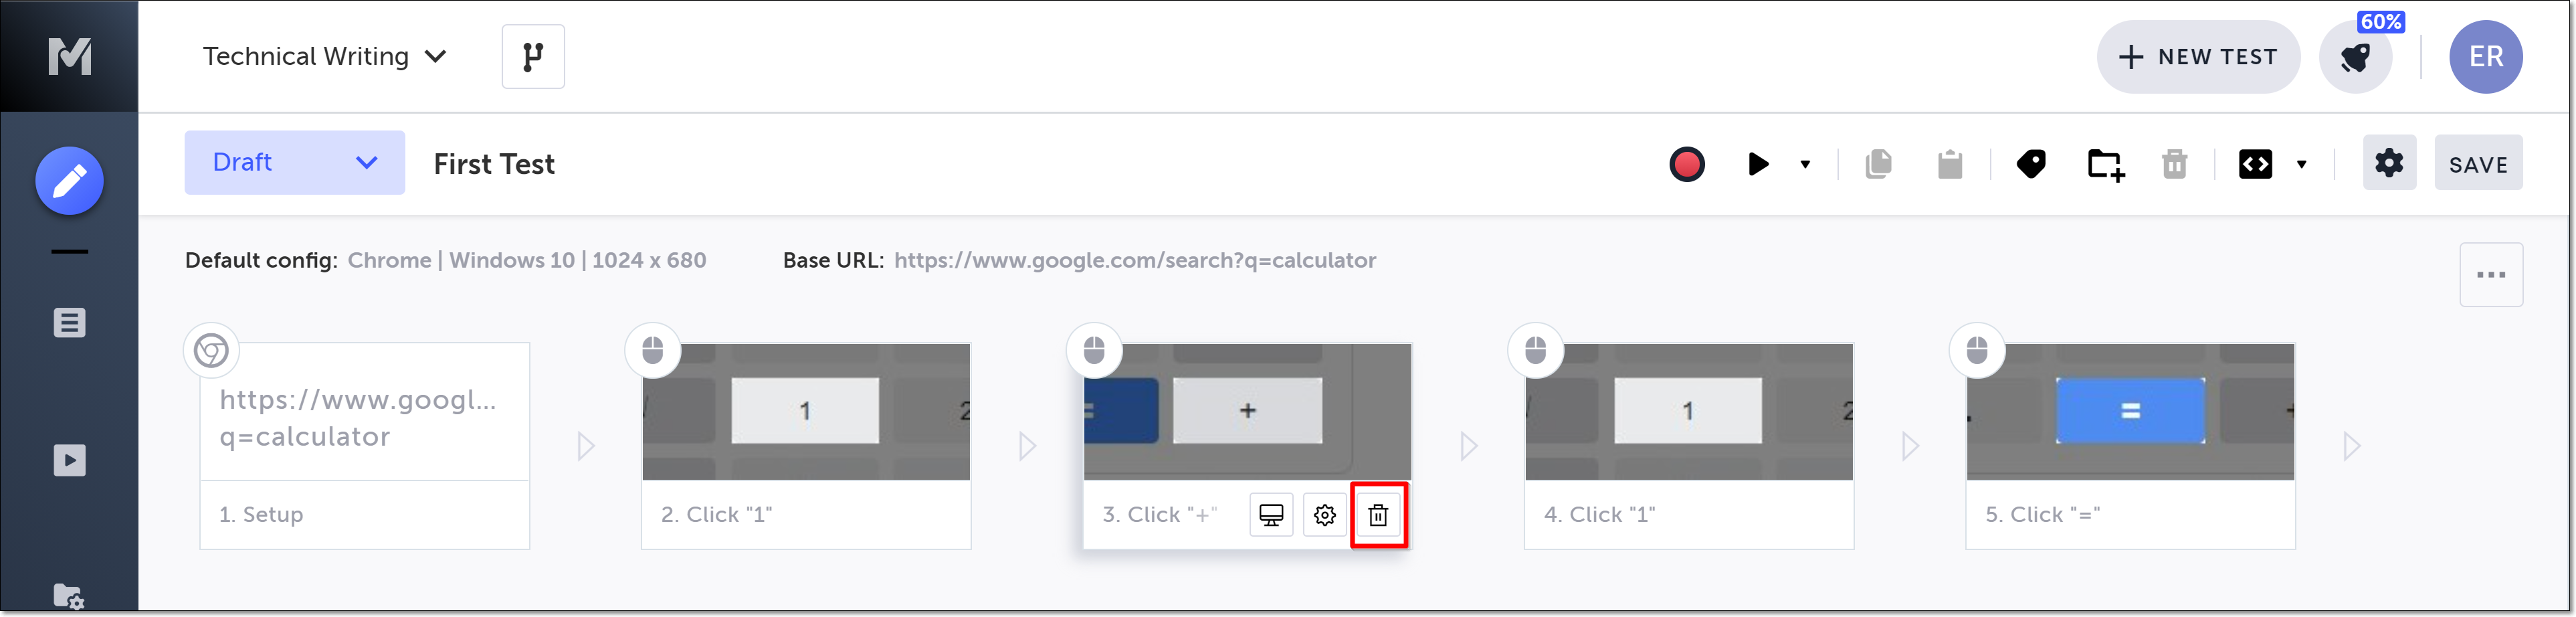Save the test with SAVE button
Viewport: 2576px width, 617px height.
pyautogui.click(x=2477, y=164)
